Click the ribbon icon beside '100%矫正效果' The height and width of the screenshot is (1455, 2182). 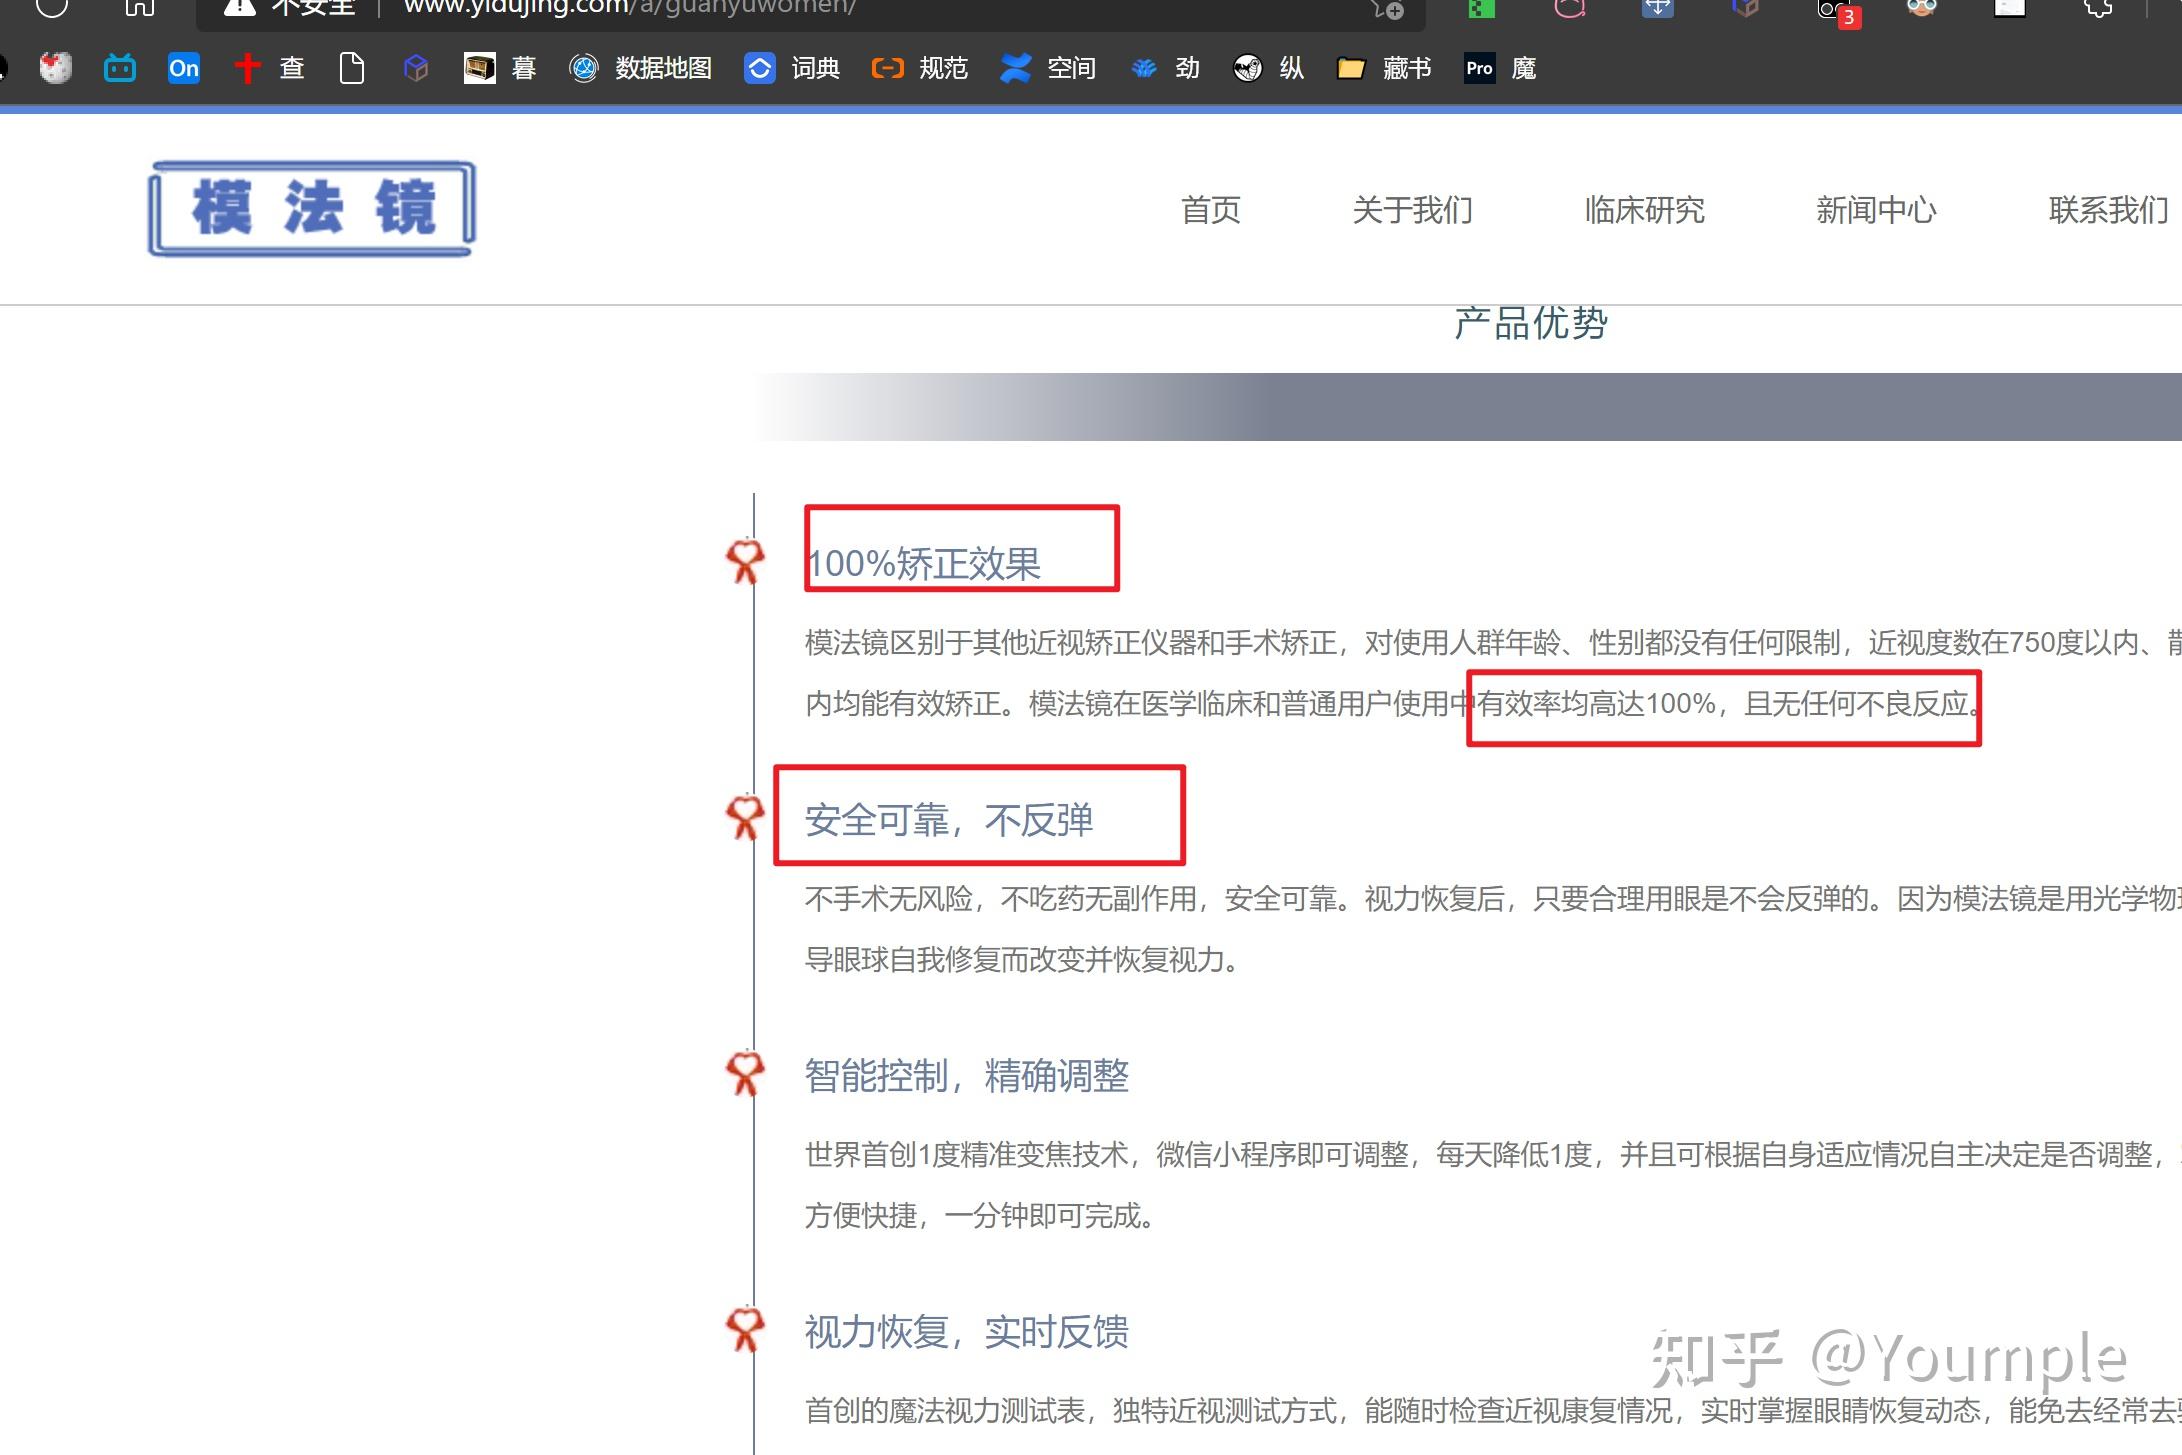(x=745, y=561)
